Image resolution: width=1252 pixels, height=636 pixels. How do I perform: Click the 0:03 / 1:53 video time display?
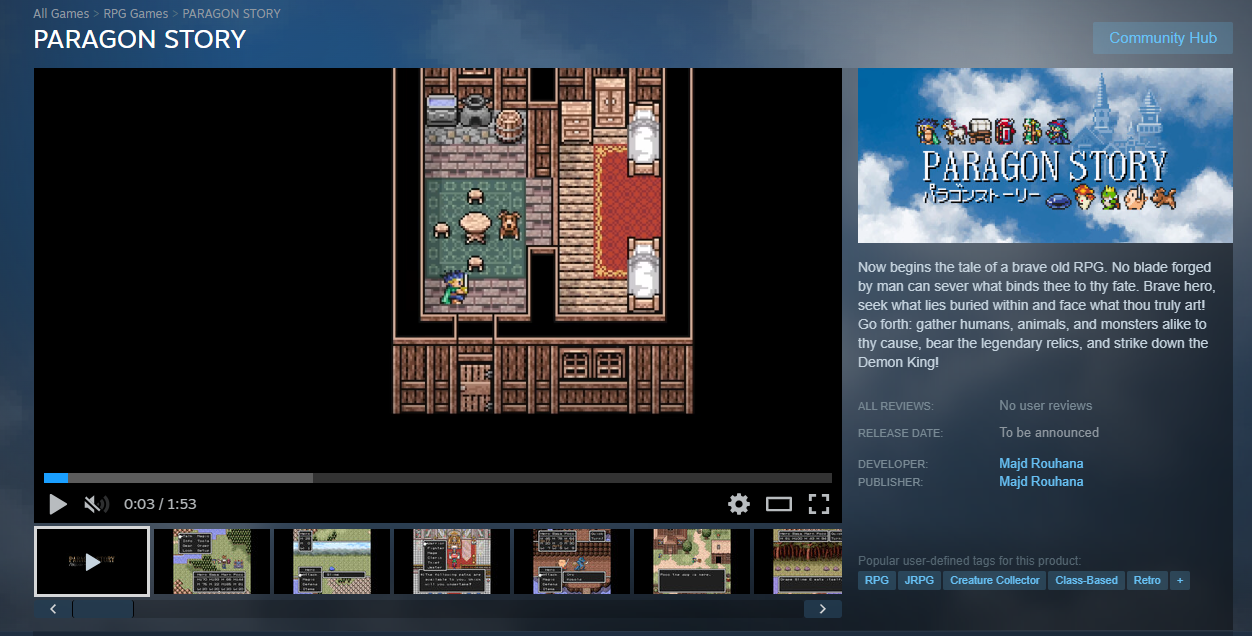tap(160, 504)
